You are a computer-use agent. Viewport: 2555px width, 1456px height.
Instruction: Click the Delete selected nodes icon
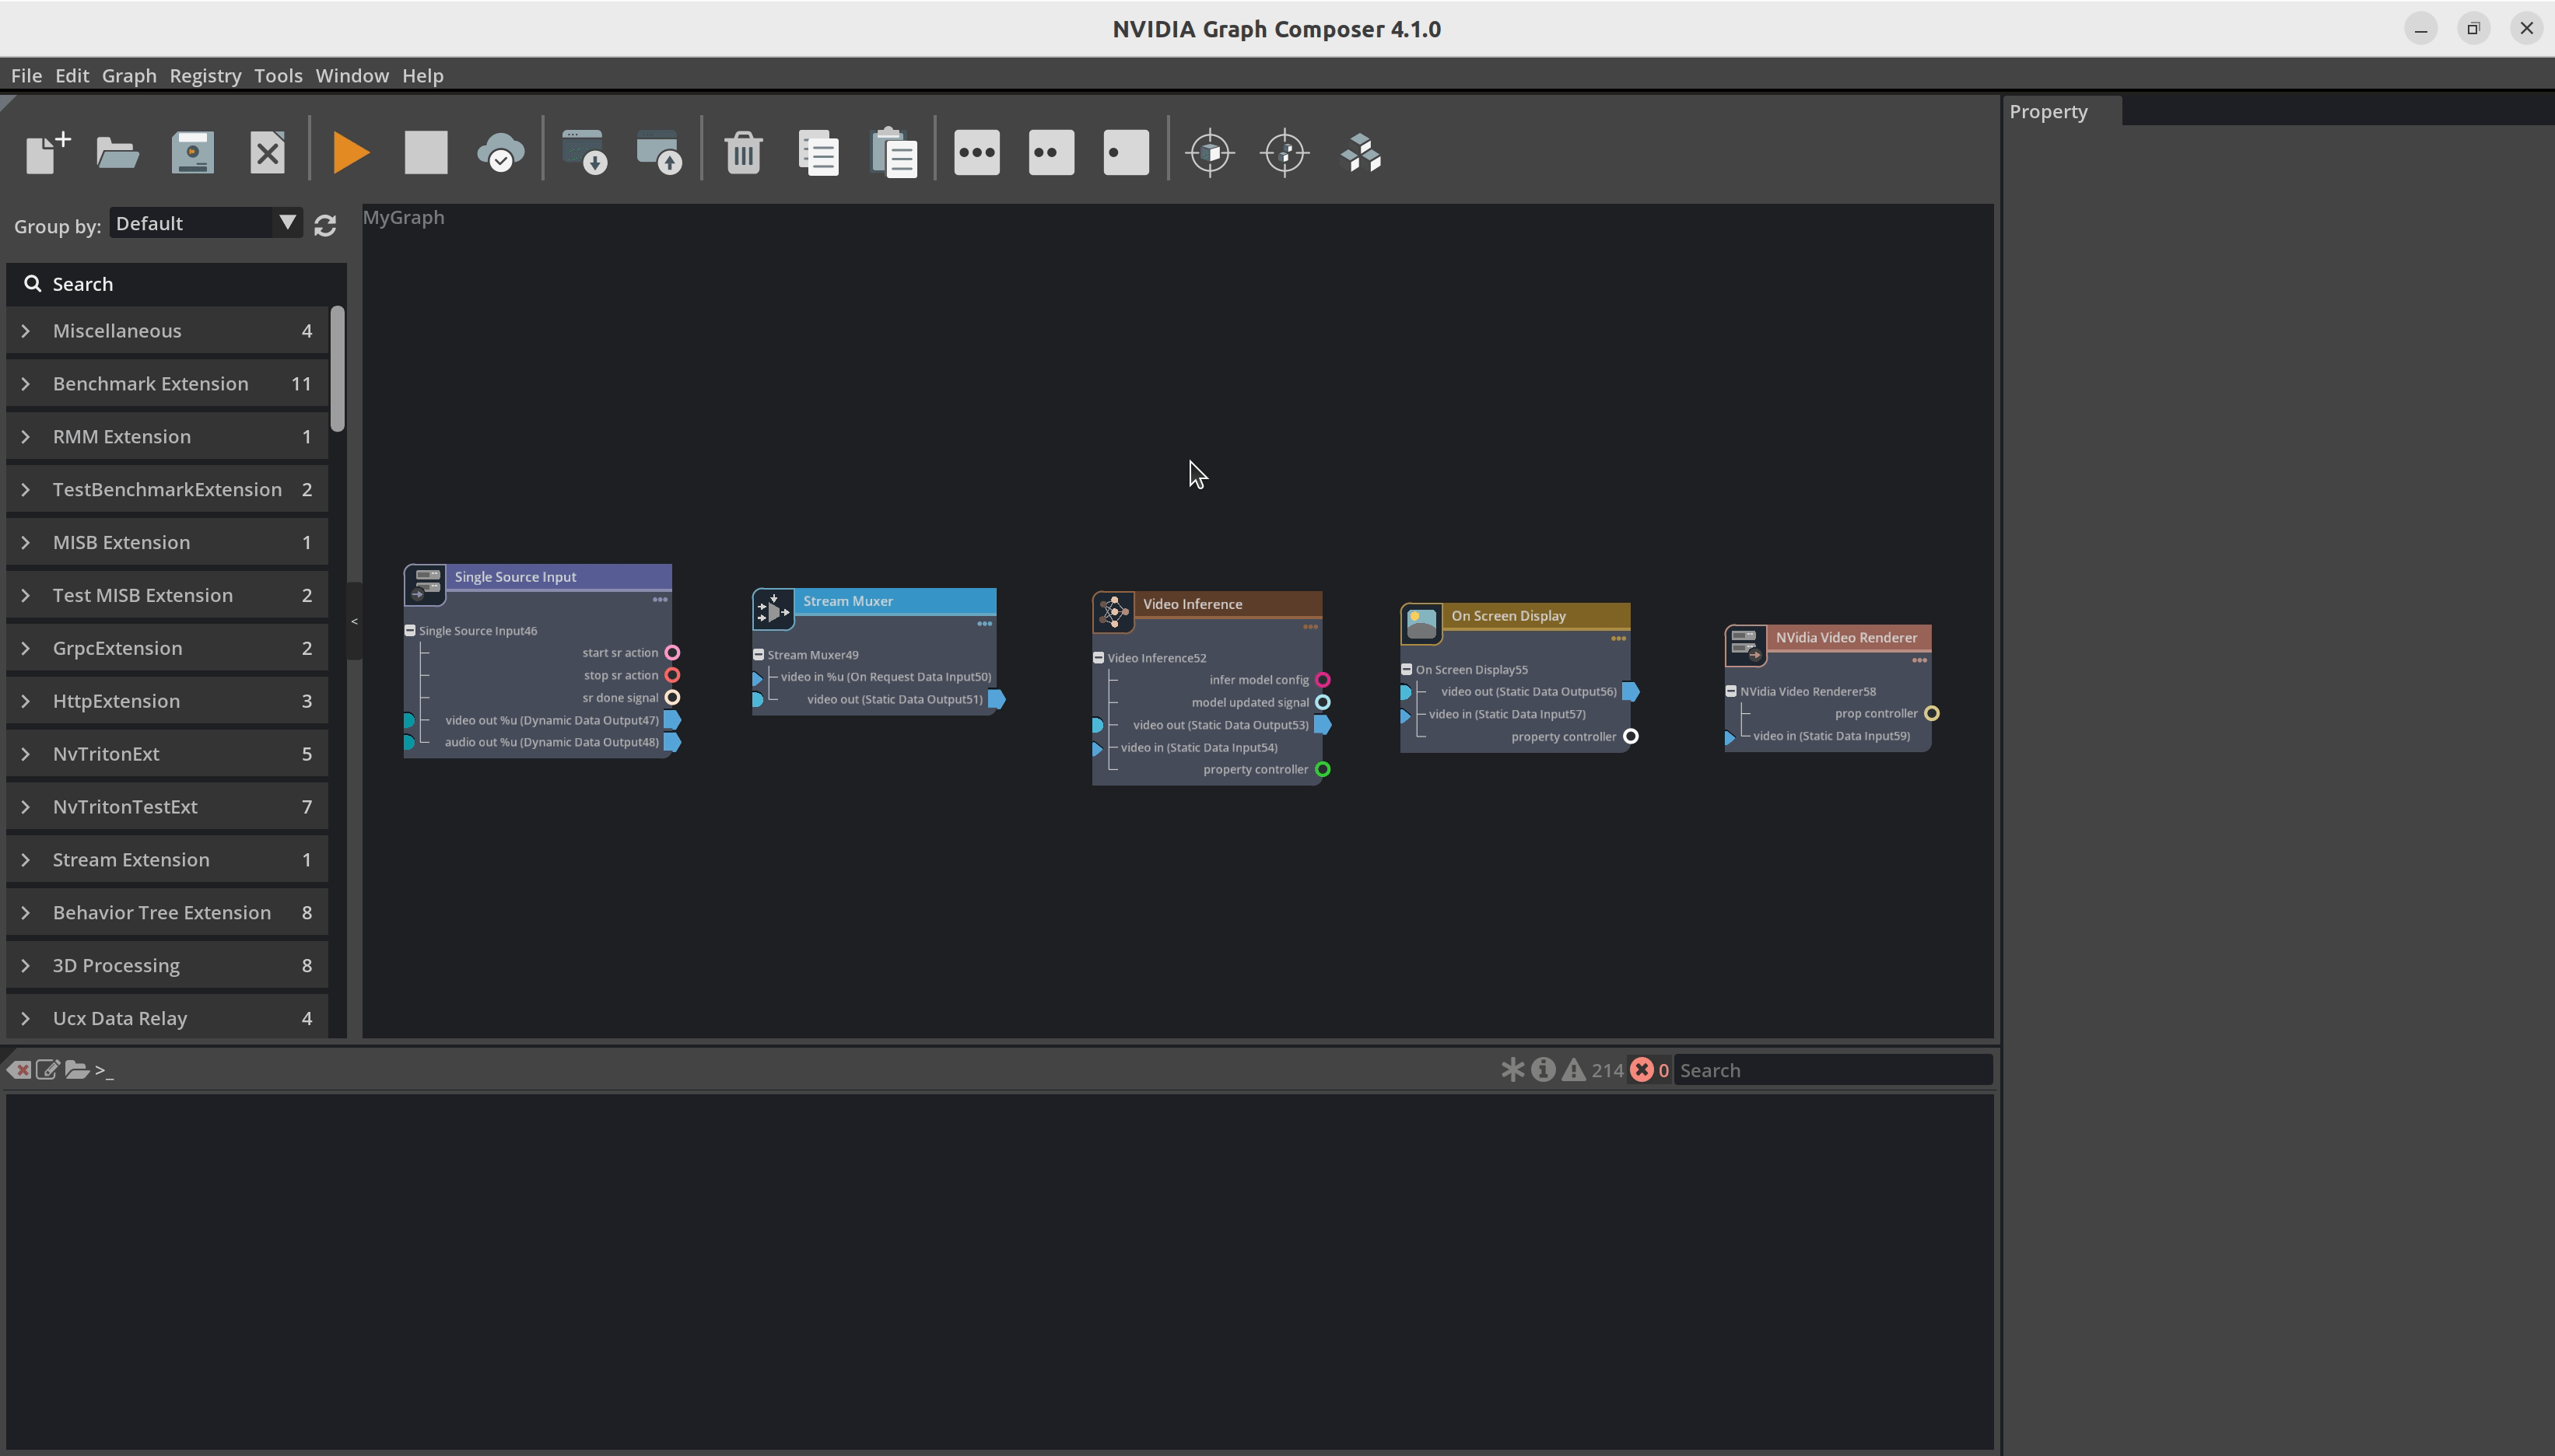pos(739,152)
